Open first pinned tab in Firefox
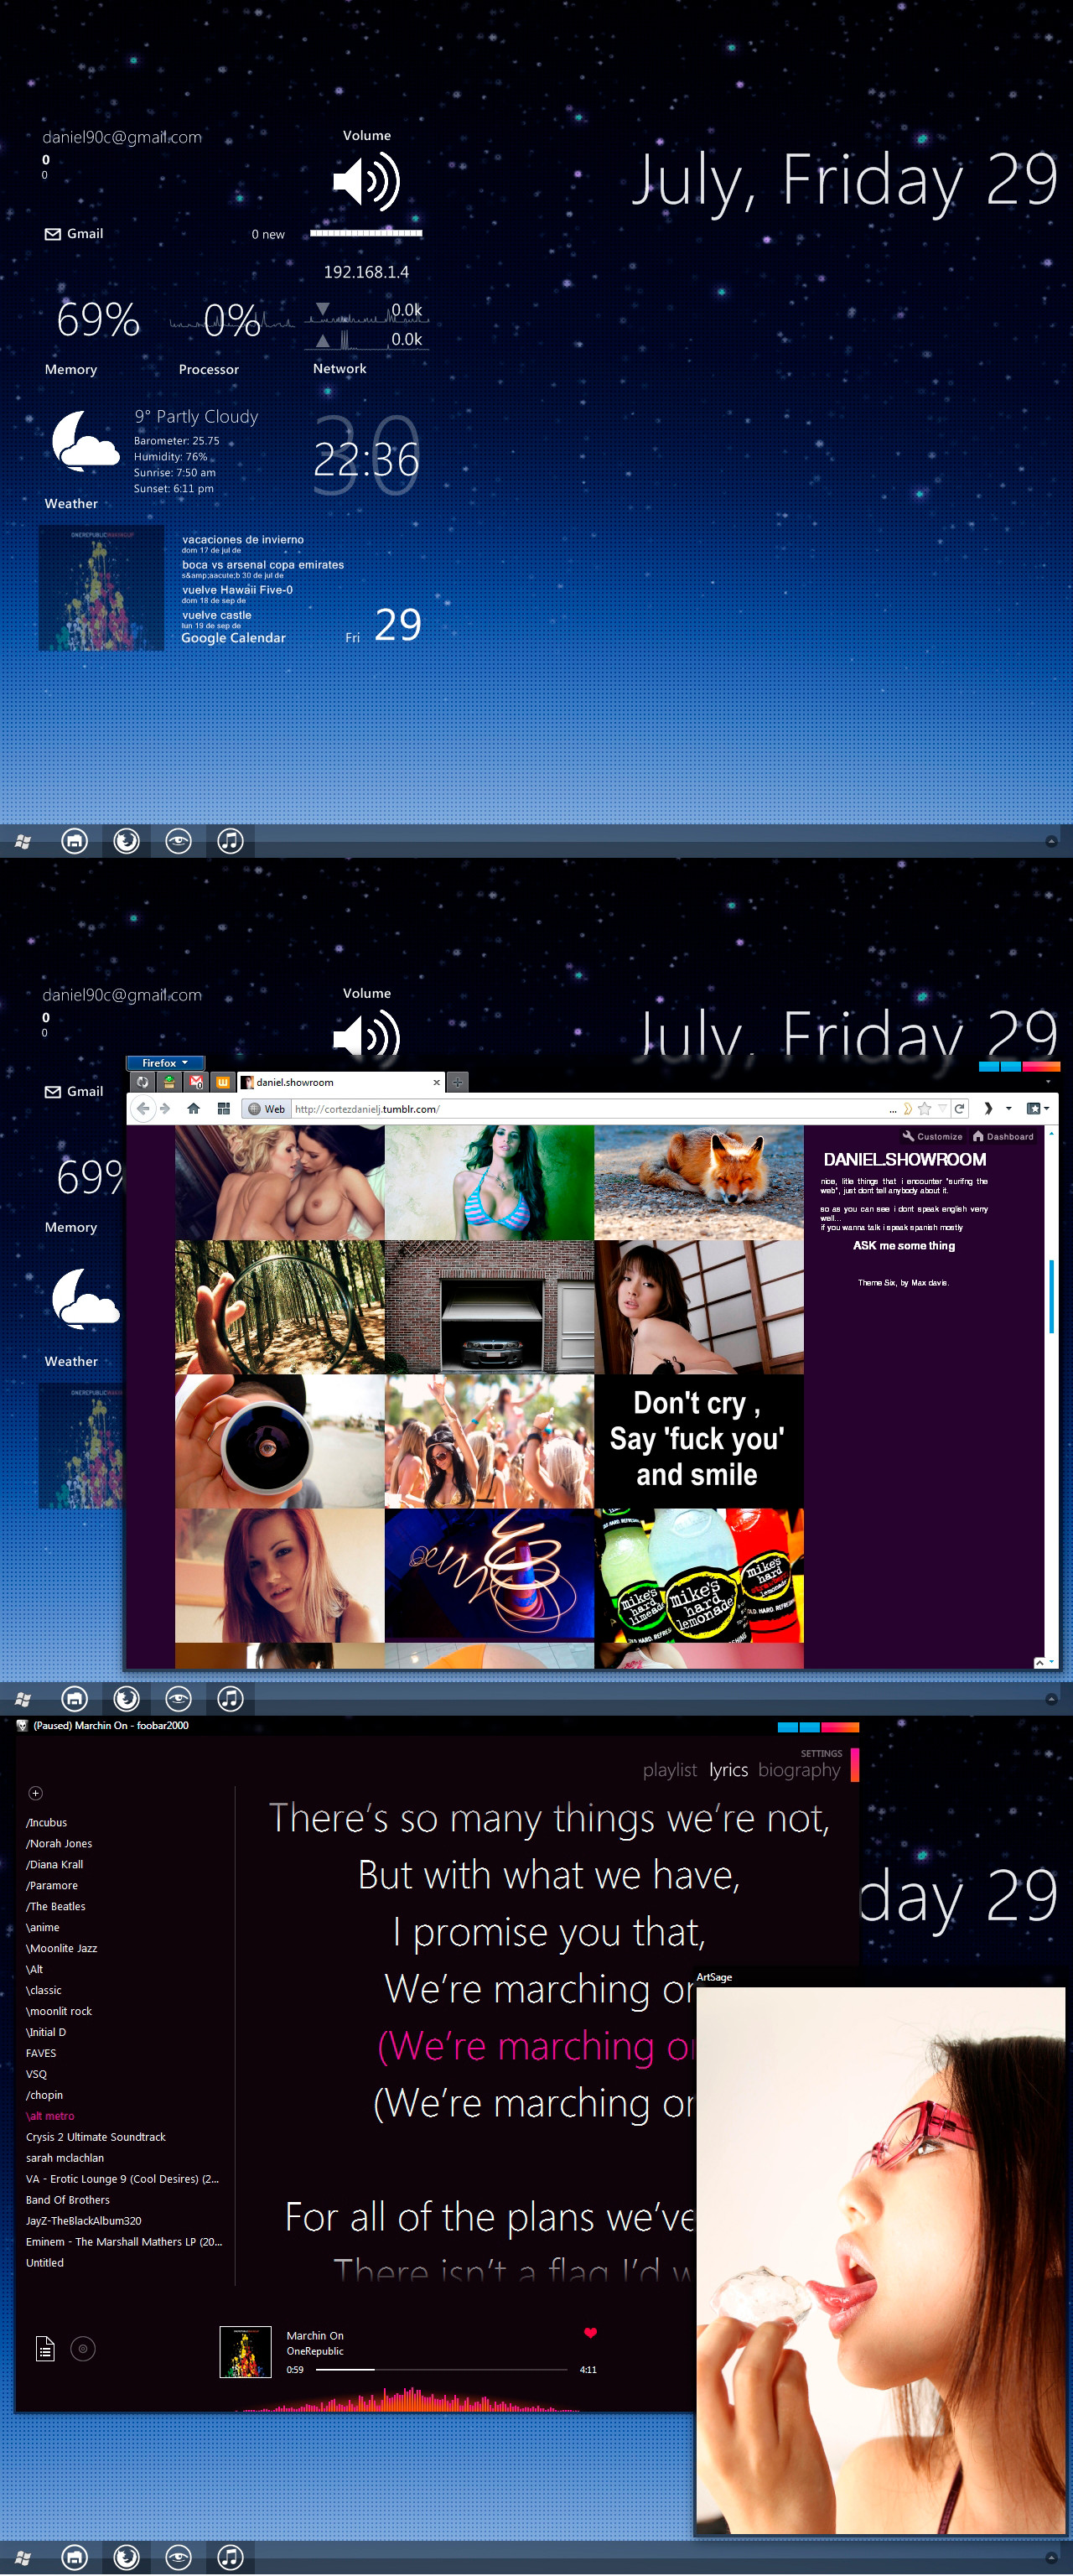 (x=143, y=1082)
